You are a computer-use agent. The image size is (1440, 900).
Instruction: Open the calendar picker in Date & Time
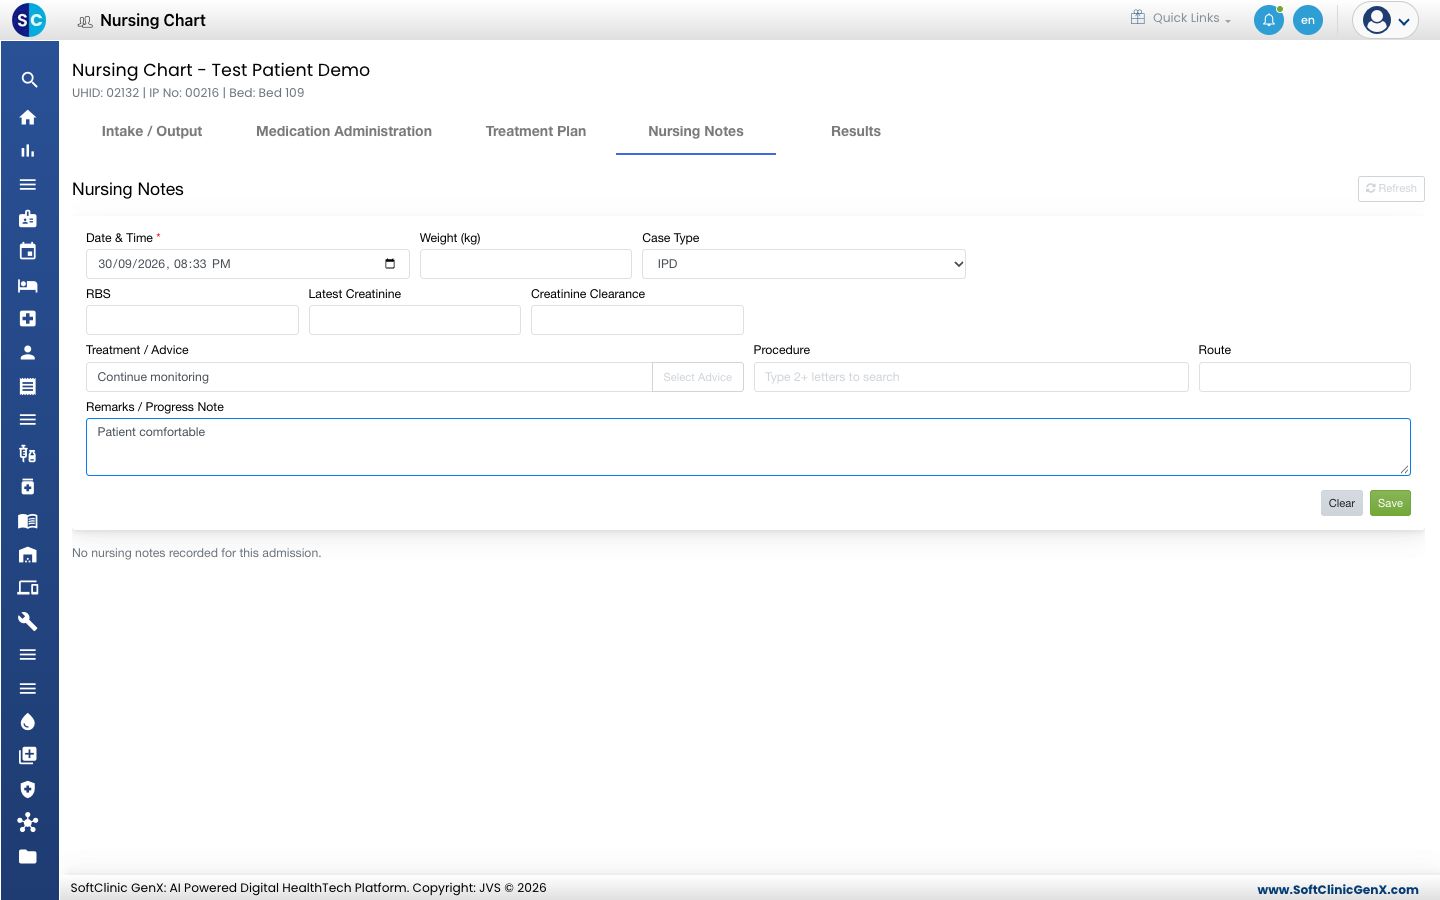click(390, 264)
